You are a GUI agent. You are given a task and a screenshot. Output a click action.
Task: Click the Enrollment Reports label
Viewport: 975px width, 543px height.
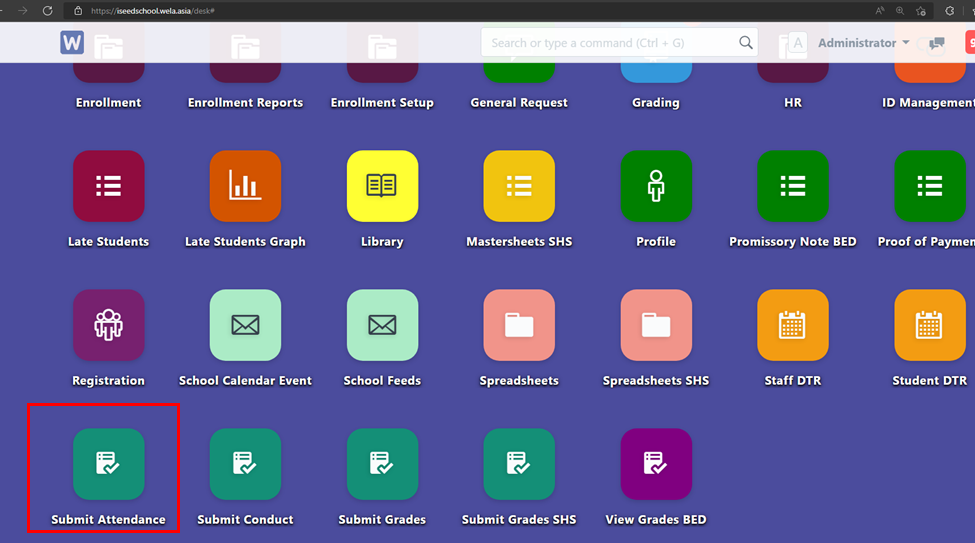pos(245,103)
